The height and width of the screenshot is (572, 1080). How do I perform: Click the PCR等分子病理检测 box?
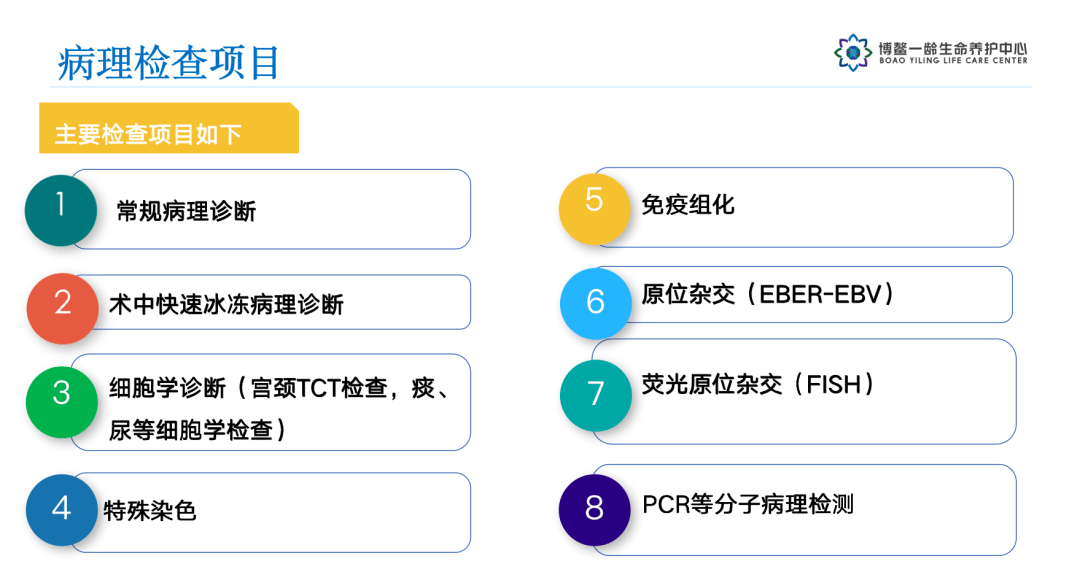(x=820, y=505)
